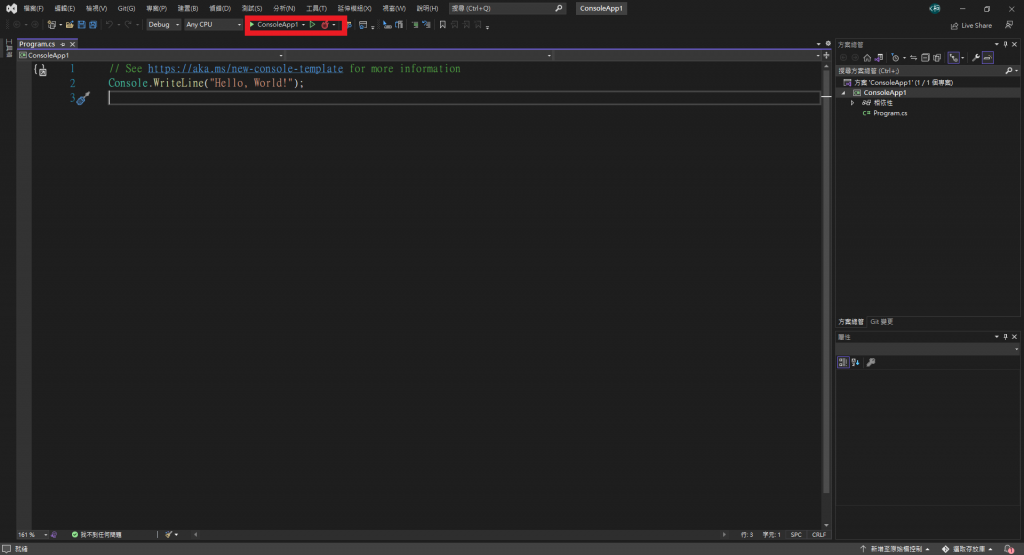Toggle track active item button in Solution Explorer

click(x=953, y=57)
